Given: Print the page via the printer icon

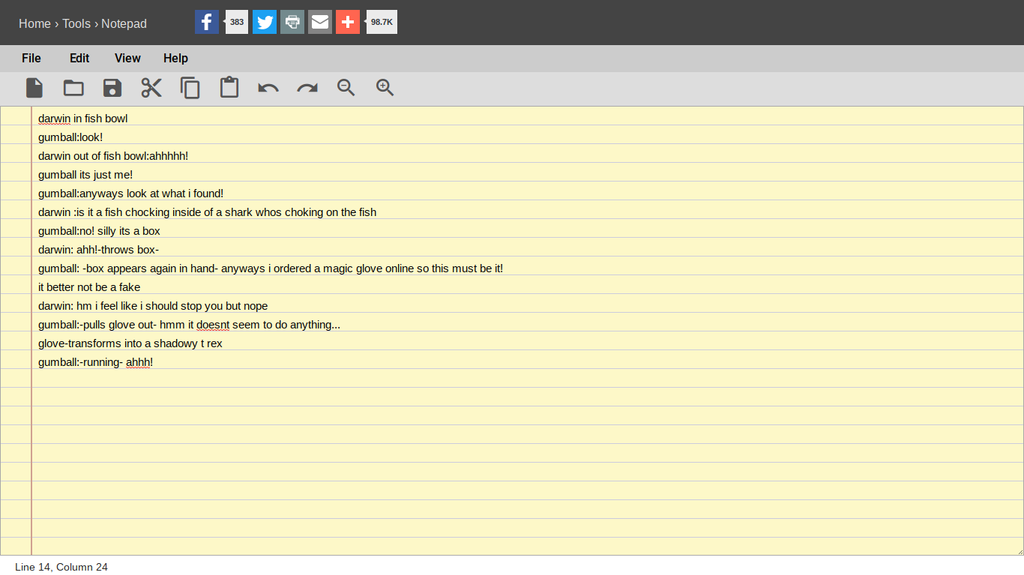Looking at the screenshot, I should (x=292, y=22).
